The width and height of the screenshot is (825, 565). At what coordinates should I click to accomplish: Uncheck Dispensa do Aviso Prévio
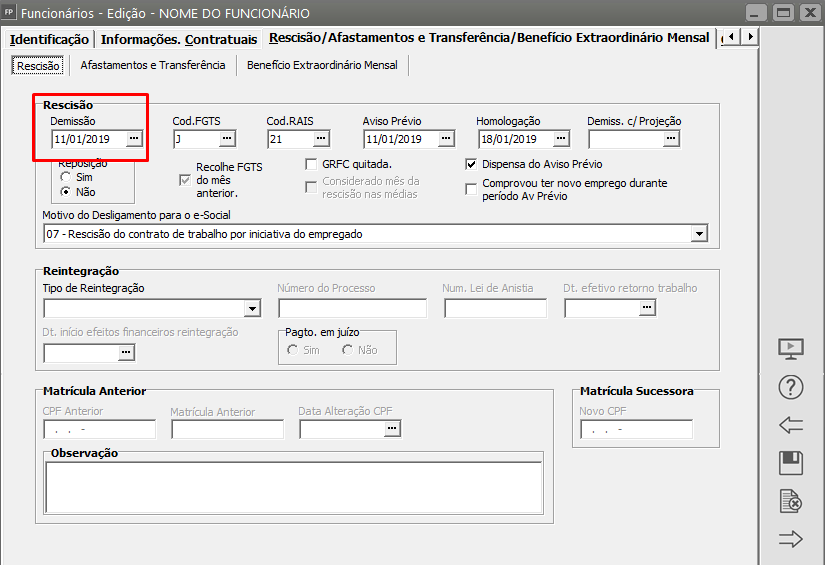(x=472, y=164)
